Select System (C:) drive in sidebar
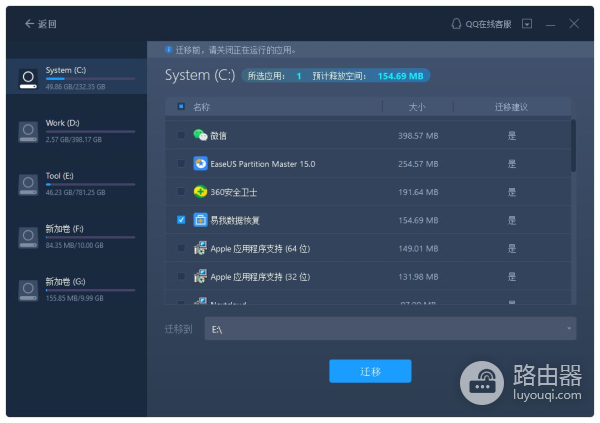The height and width of the screenshot is (423, 600). [x=77, y=77]
